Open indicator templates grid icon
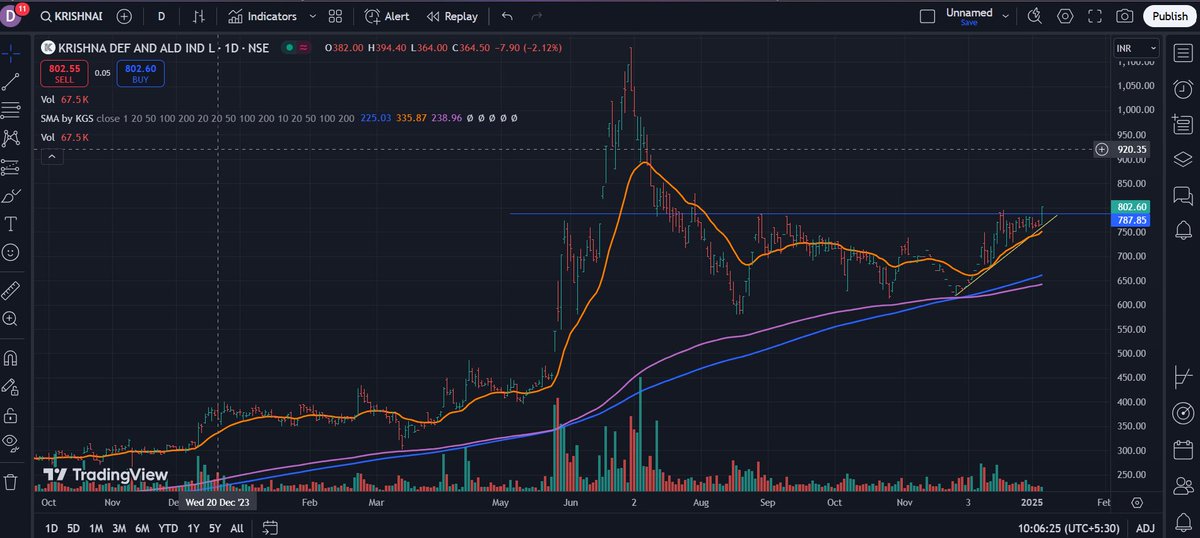Screen dimensions: 1200x538 tap(335, 16)
